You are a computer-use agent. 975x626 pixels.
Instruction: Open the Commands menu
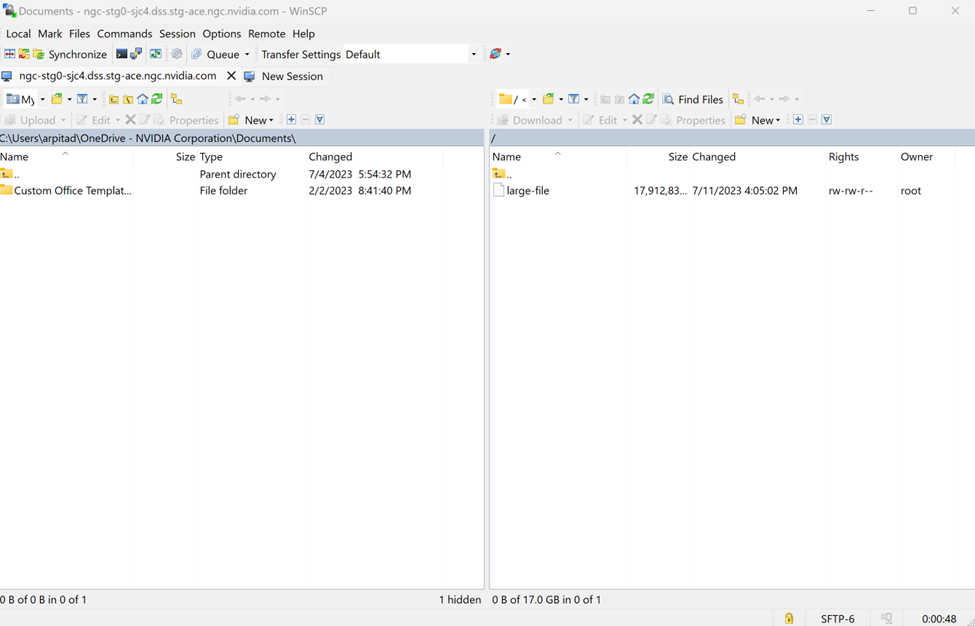click(x=124, y=34)
